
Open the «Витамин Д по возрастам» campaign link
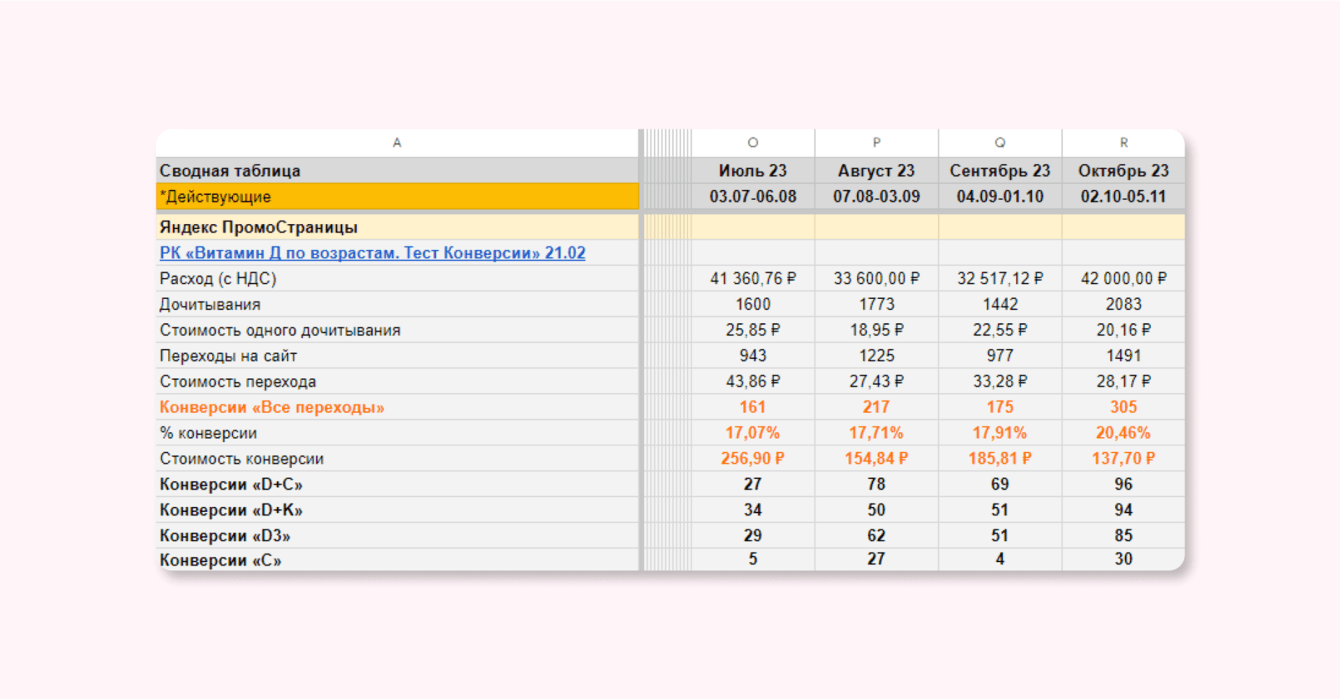[x=372, y=253]
